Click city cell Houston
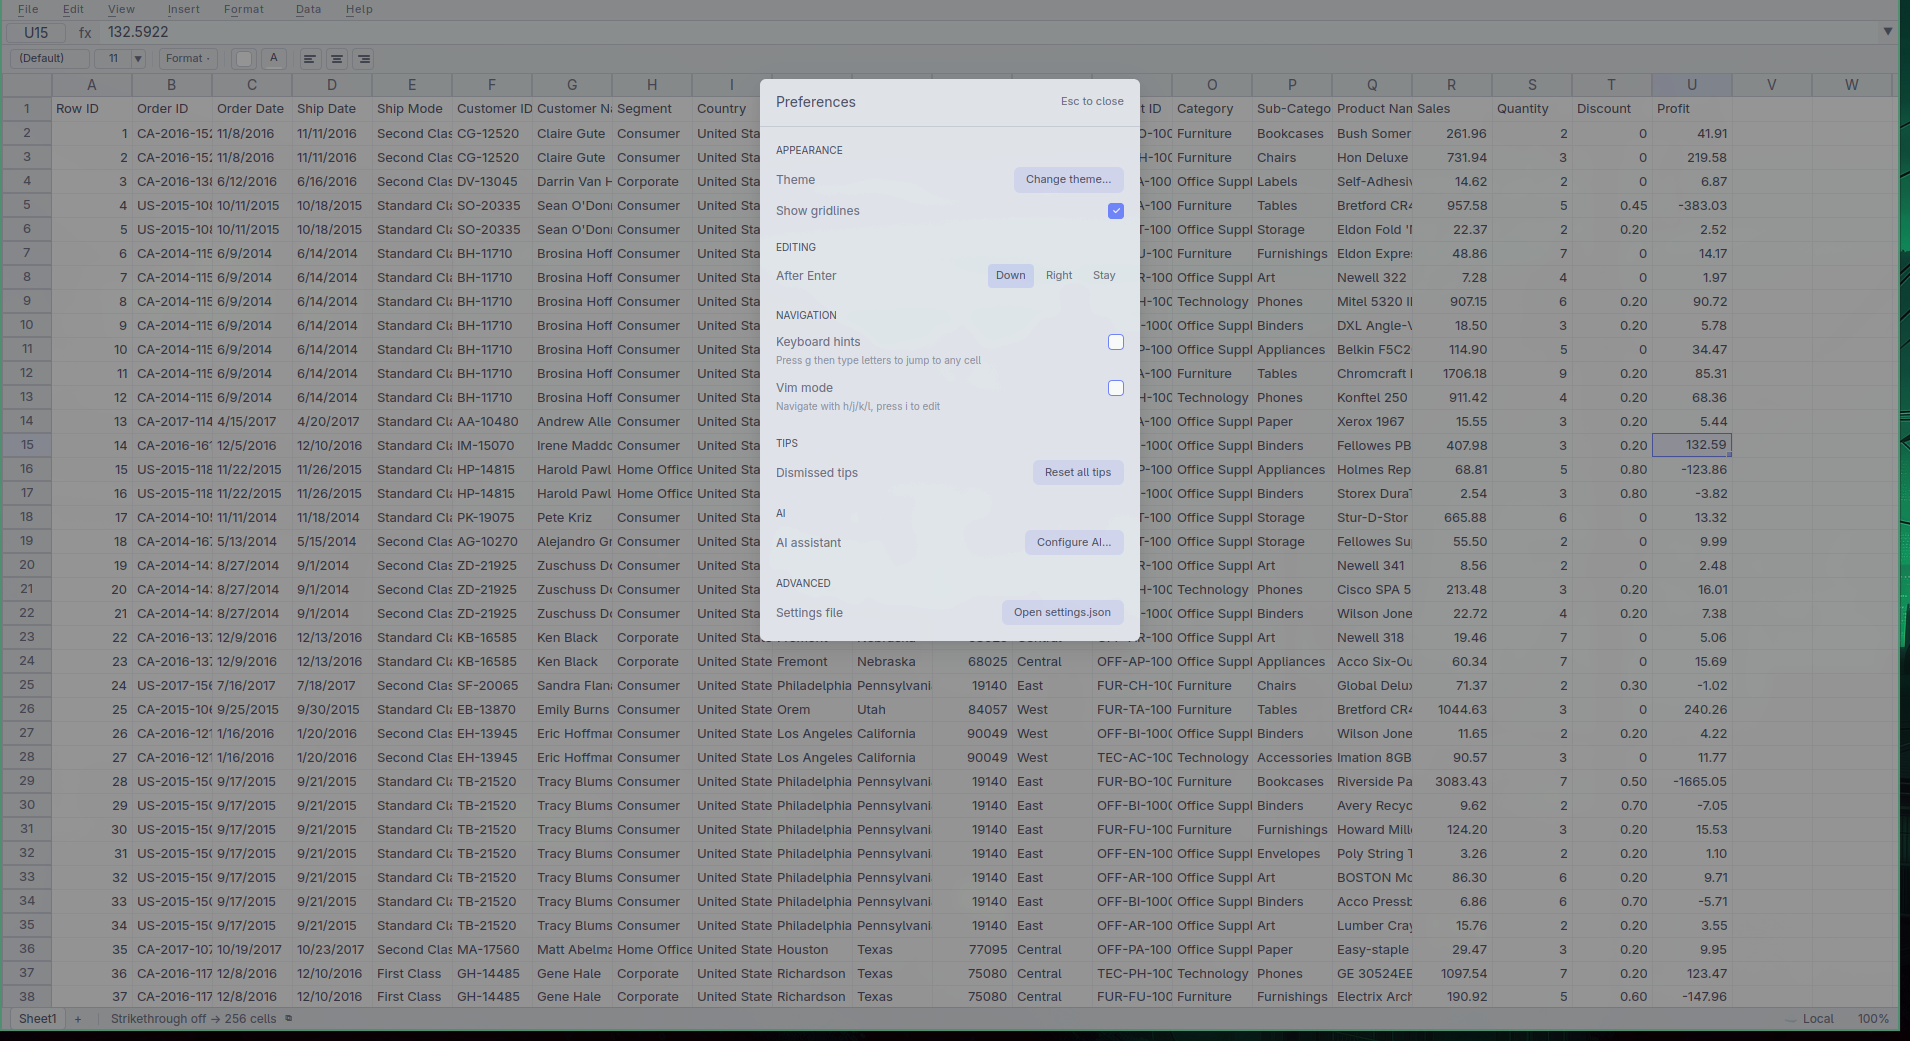1910x1041 pixels. (812, 949)
